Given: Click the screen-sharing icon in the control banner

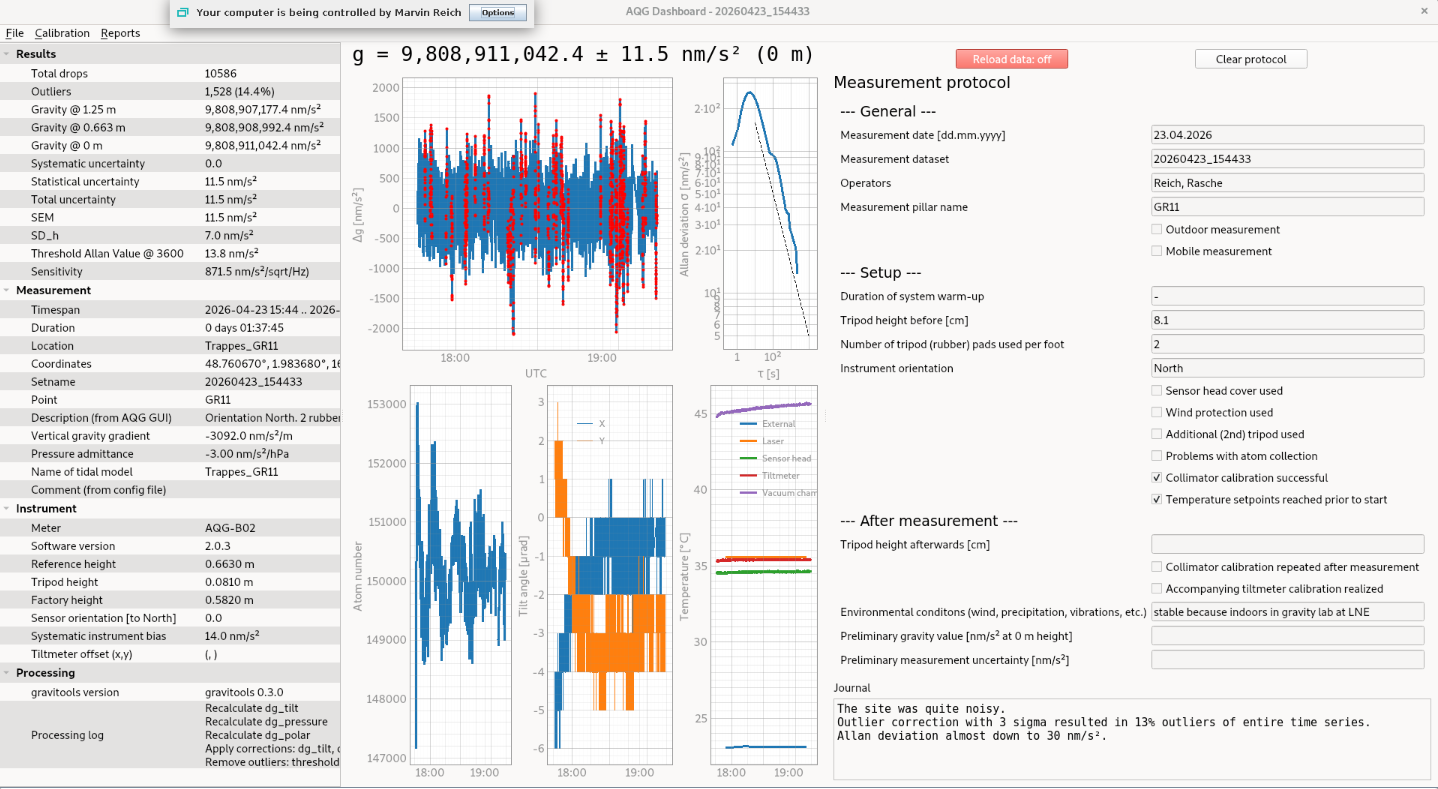Looking at the screenshot, I should coord(182,12).
